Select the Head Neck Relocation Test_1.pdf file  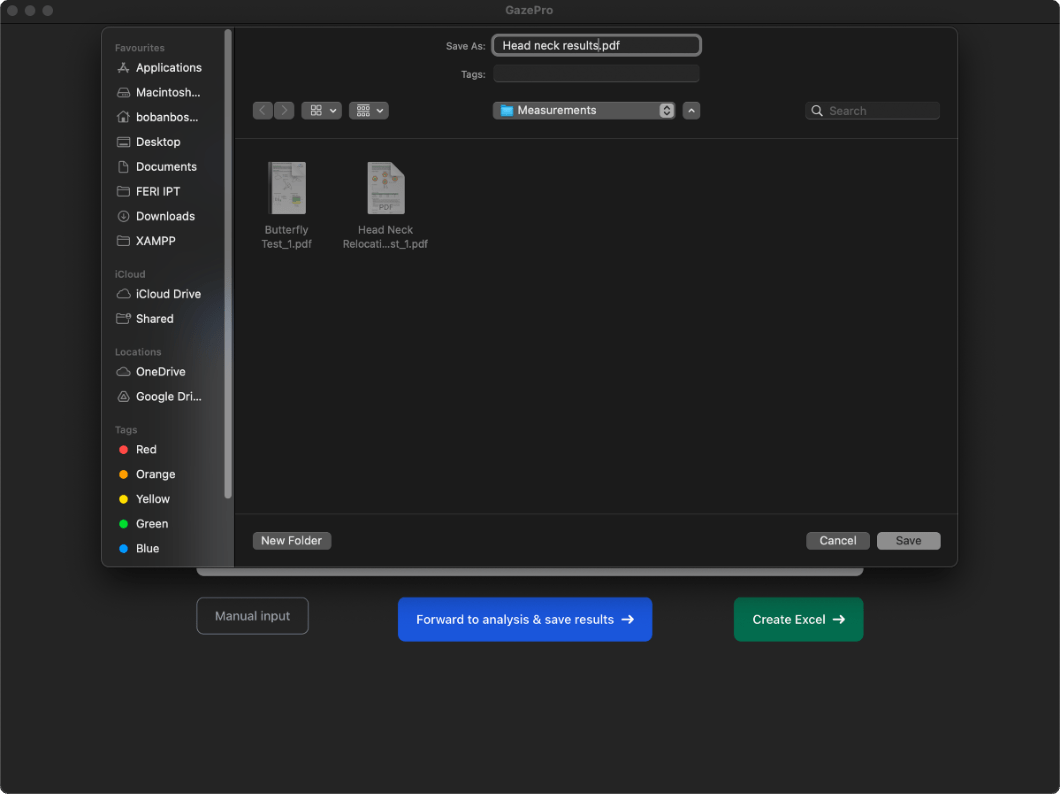[385, 206]
